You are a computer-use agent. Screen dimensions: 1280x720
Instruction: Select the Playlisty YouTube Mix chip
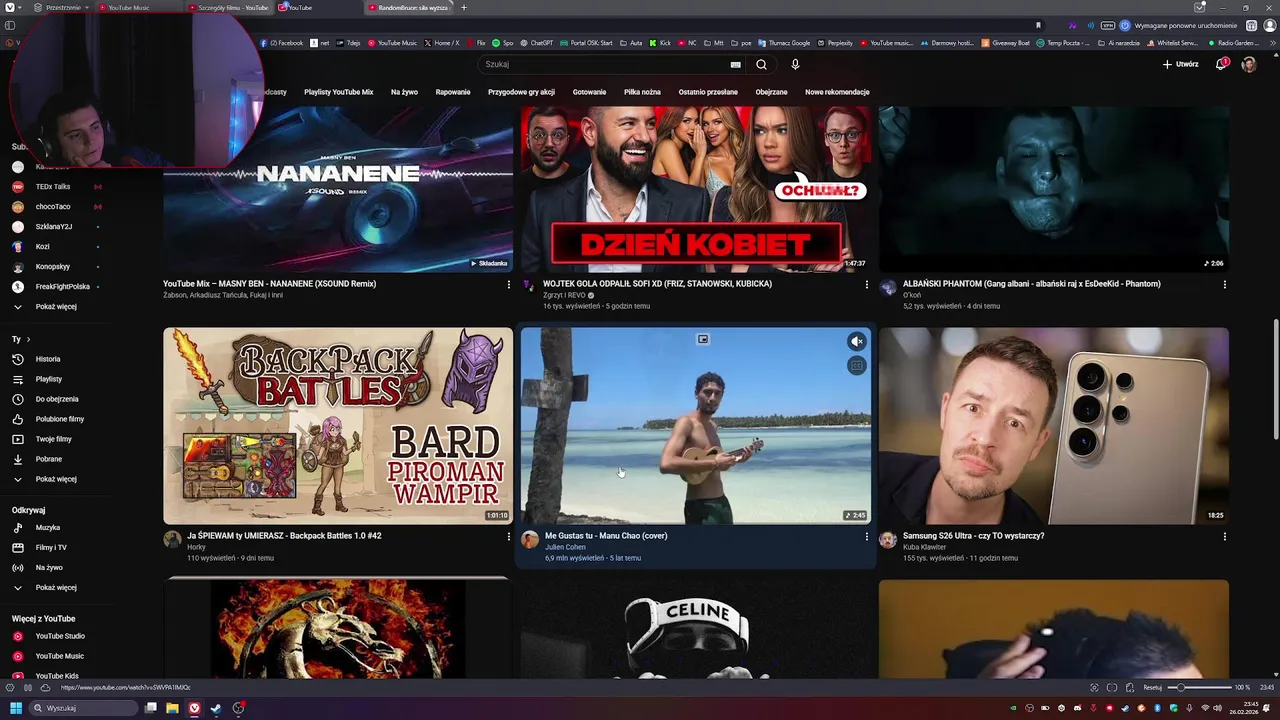click(339, 92)
